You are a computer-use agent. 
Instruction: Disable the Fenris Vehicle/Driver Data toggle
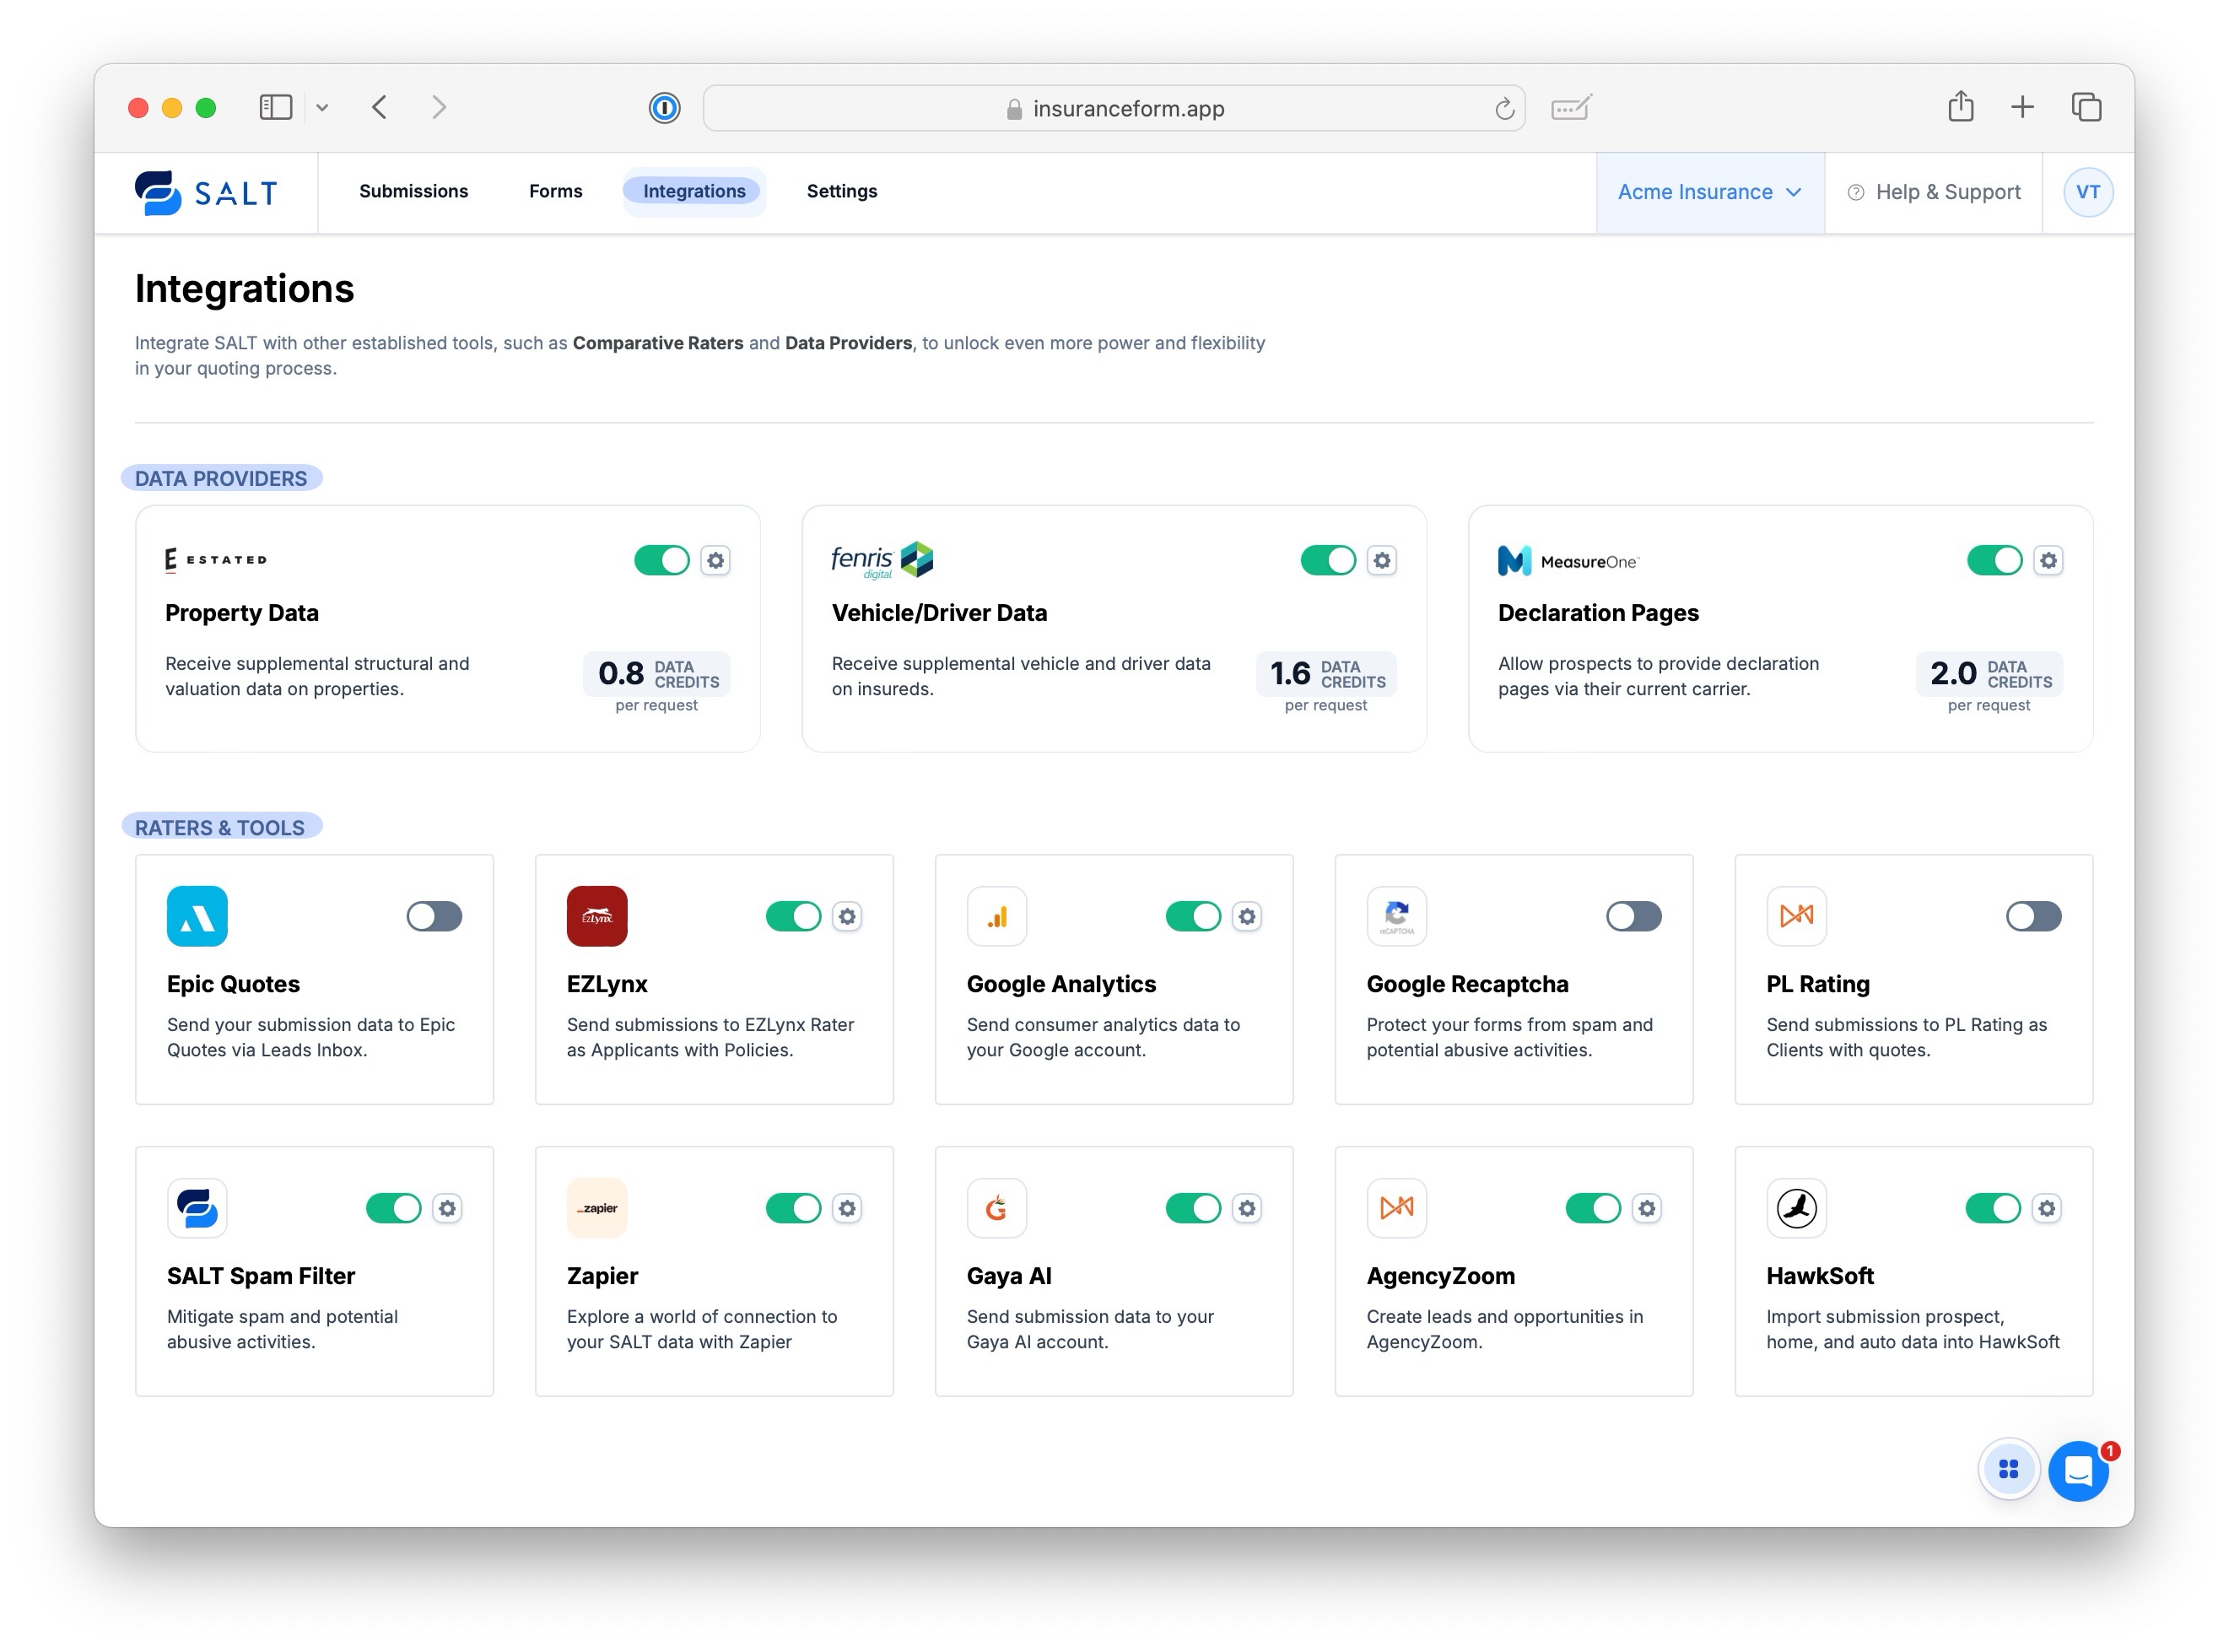pos(1328,561)
